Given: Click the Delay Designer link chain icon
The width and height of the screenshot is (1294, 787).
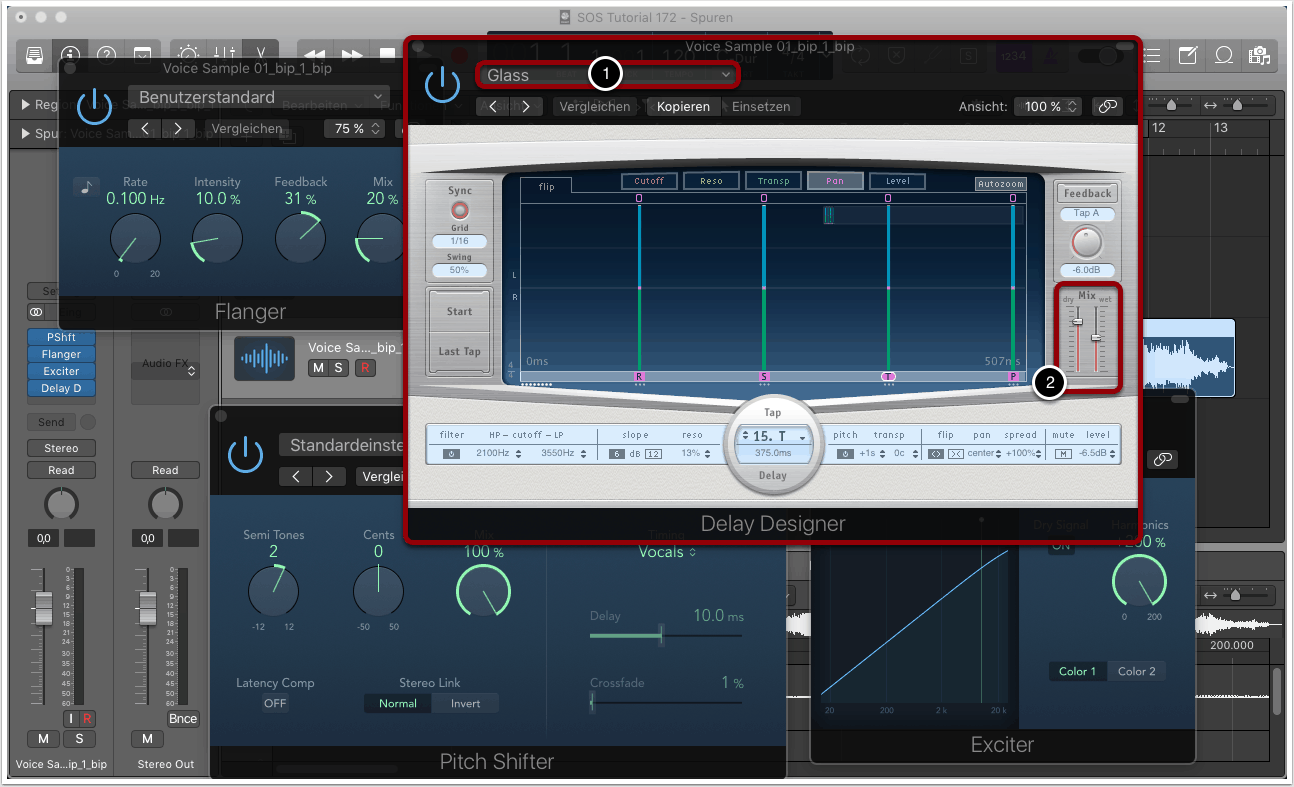Looking at the screenshot, I should pyautogui.click(x=1107, y=106).
